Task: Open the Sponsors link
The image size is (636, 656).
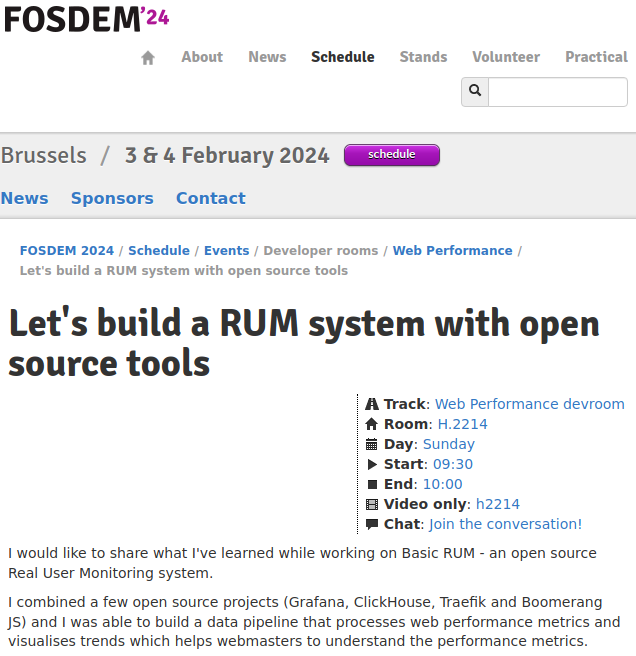Action: coord(112,198)
